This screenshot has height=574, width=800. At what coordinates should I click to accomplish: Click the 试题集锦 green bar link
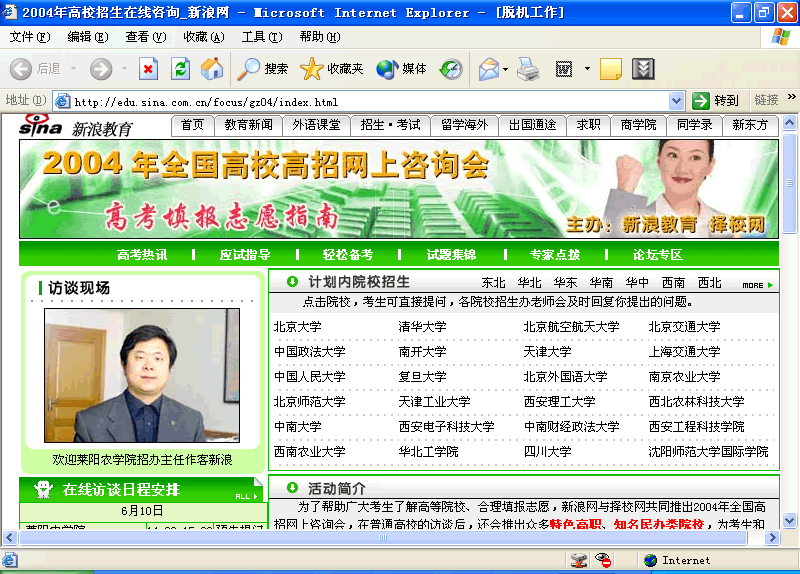click(x=452, y=254)
